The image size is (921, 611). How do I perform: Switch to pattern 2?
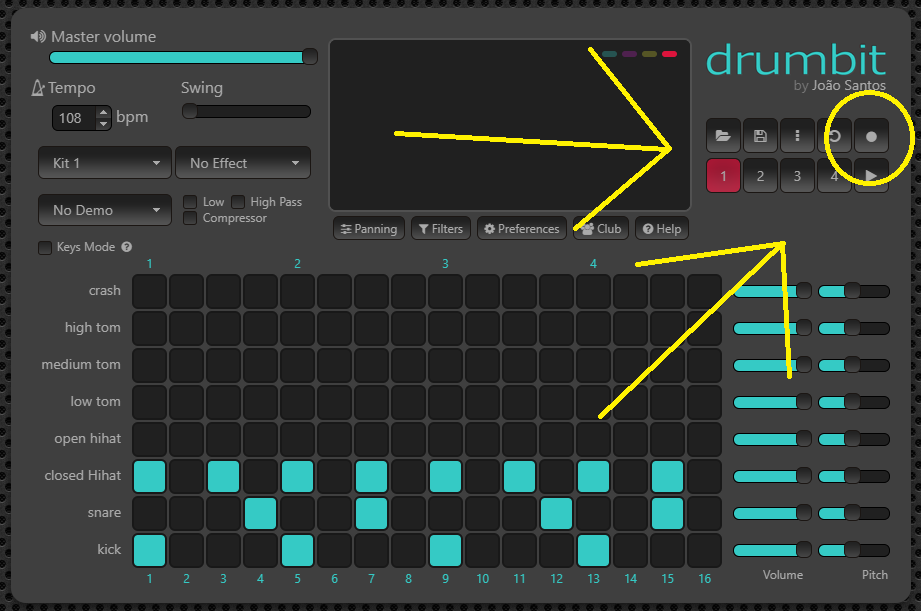pyautogui.click(x=760, y=176)
